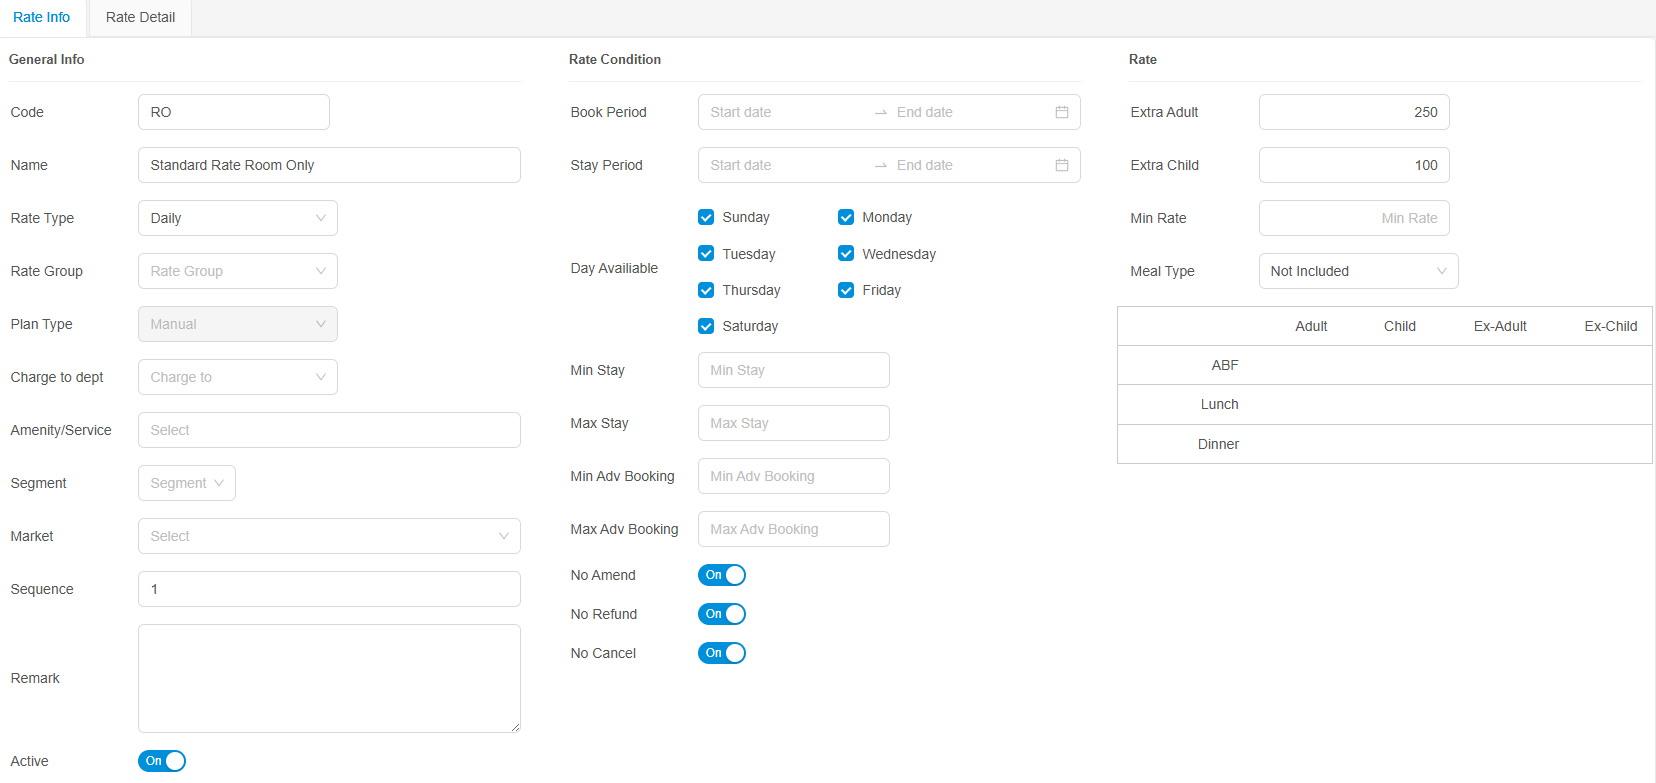Image resolution: width=1656 pixels, height=783 pixels.
Task: Click the Extra Adult input field
Action: [x=1353, y=112]
